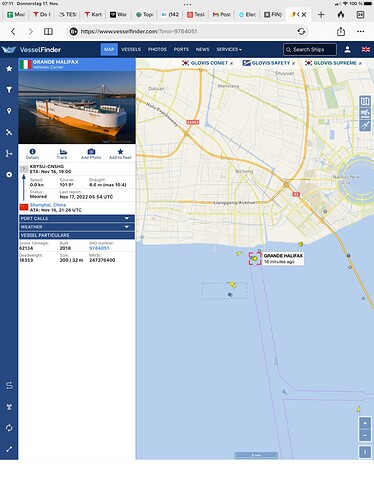This screenshot has width=374, height=500.
Task: Focus the Search Ships field
Action: (310, 50)
